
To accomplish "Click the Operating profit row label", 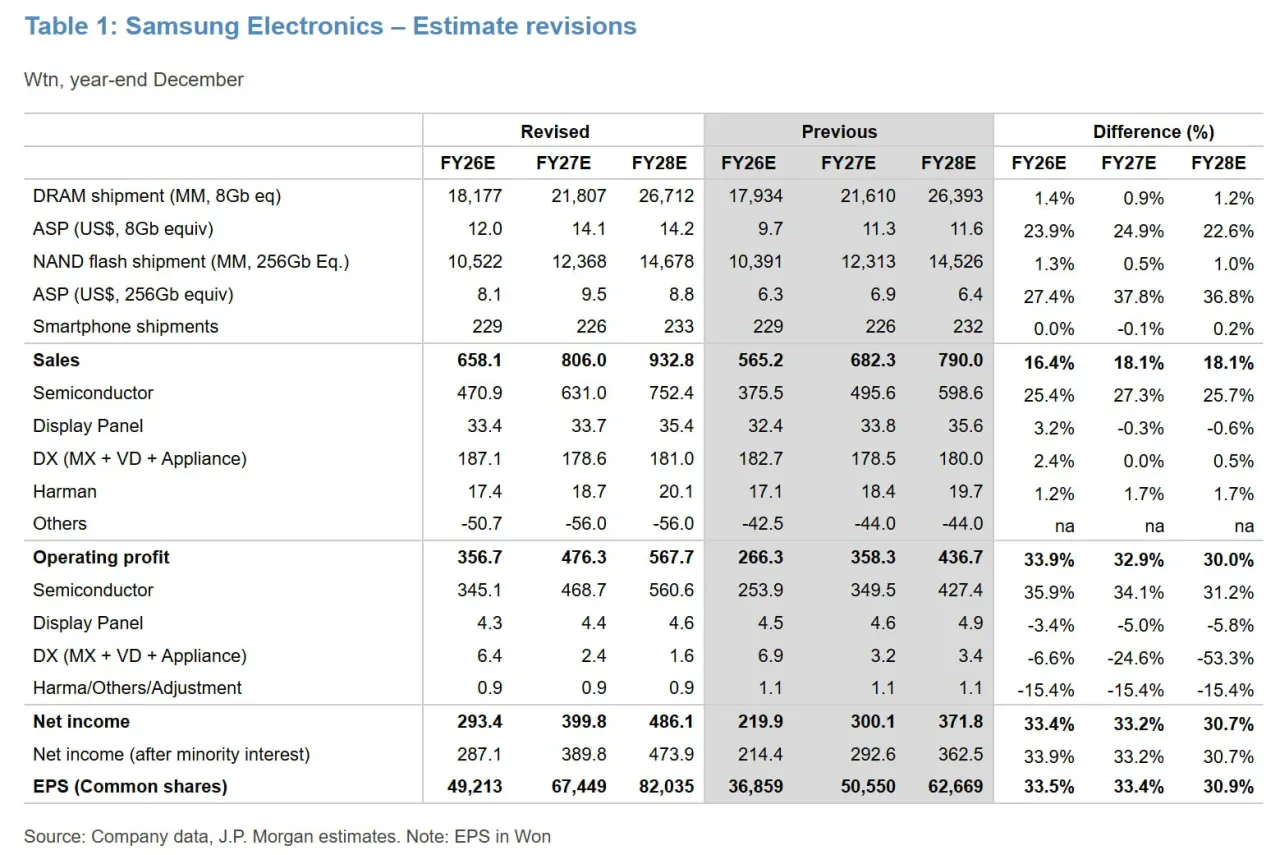I will click(101, 557).
